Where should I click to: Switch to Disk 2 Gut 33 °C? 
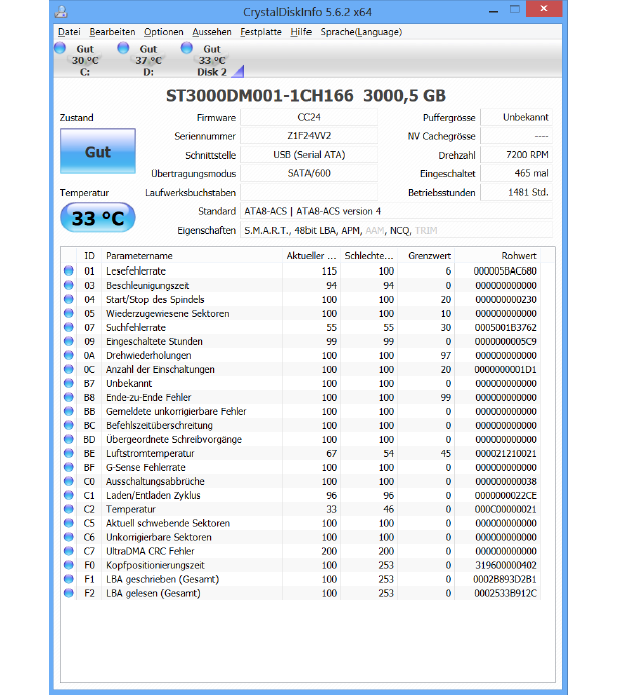212,60
